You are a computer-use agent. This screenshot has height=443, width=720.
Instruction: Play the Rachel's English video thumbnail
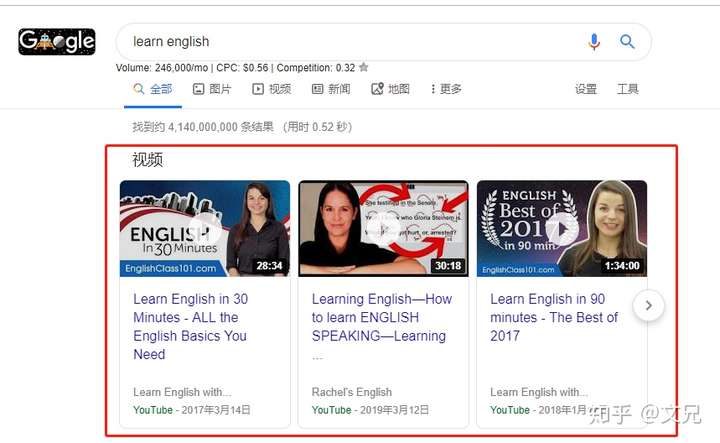point(383,229)
